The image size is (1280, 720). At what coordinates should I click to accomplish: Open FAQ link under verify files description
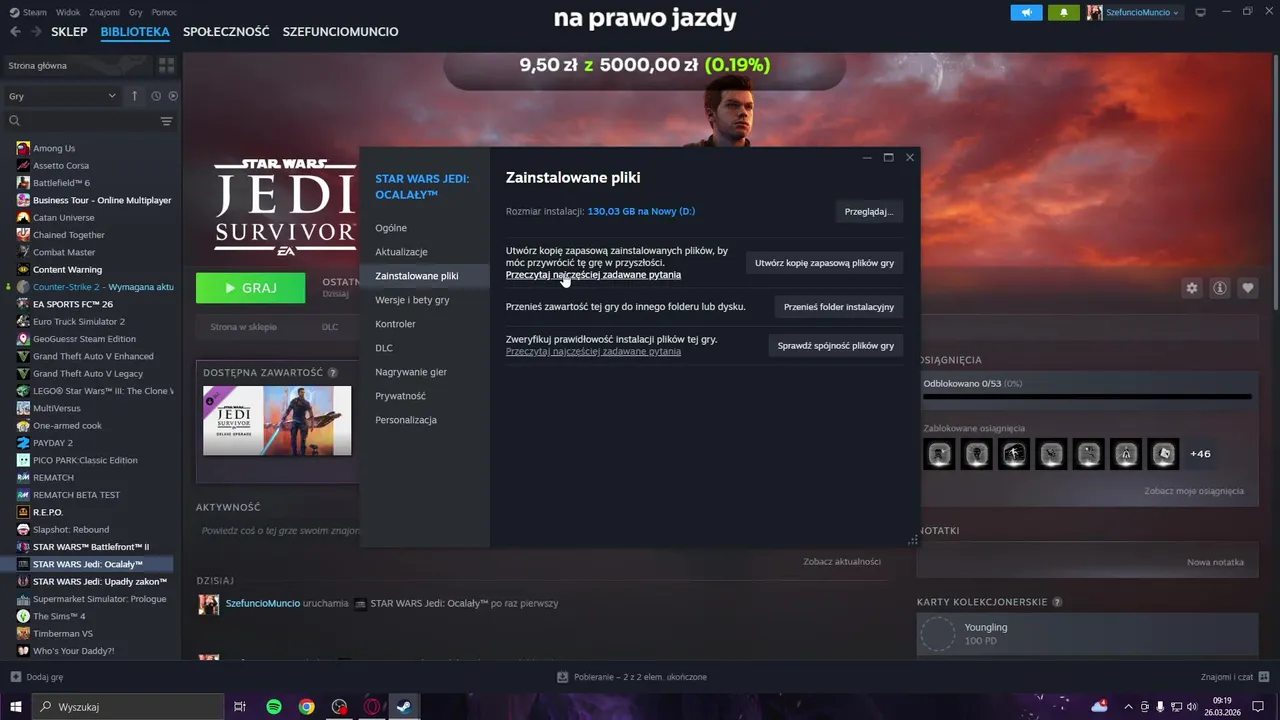593,352
